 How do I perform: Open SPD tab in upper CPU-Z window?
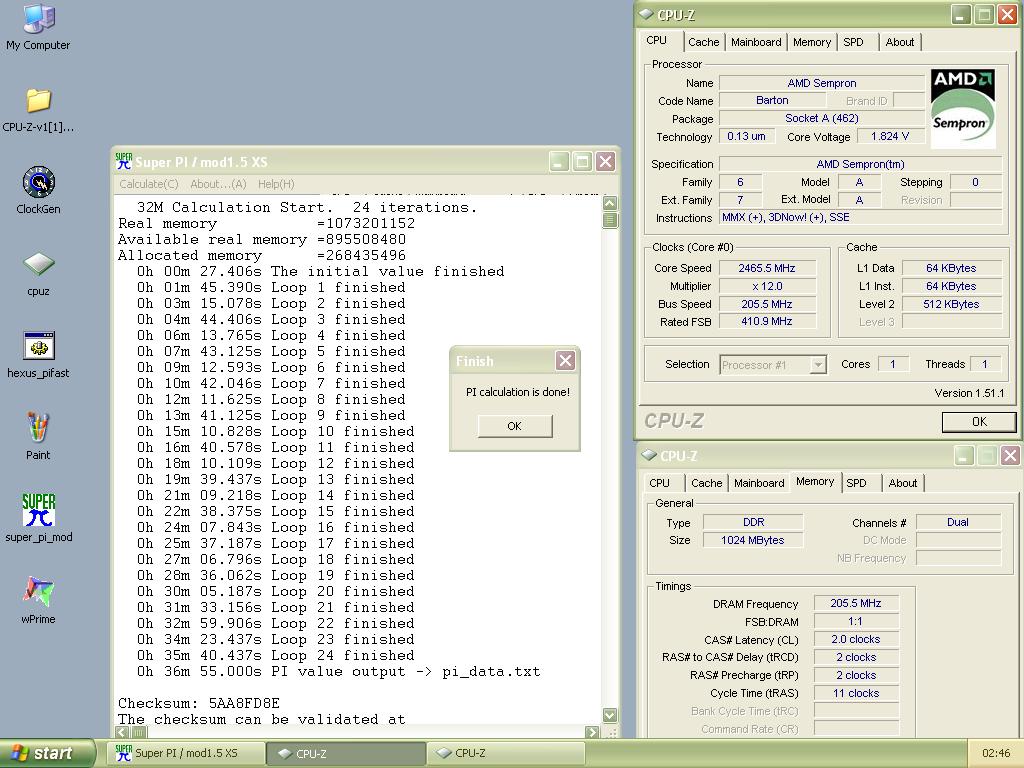854,42
